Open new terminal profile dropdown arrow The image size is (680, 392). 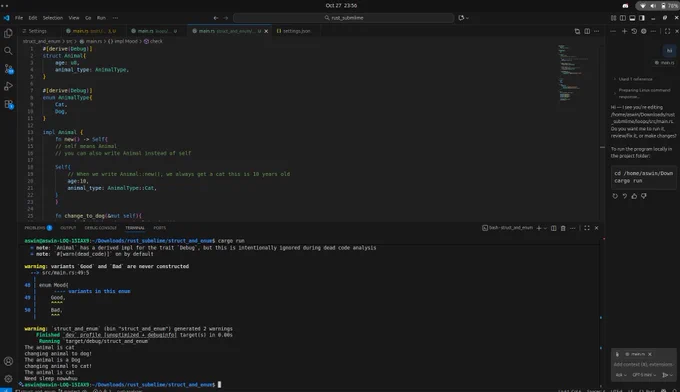click(545, 228)
